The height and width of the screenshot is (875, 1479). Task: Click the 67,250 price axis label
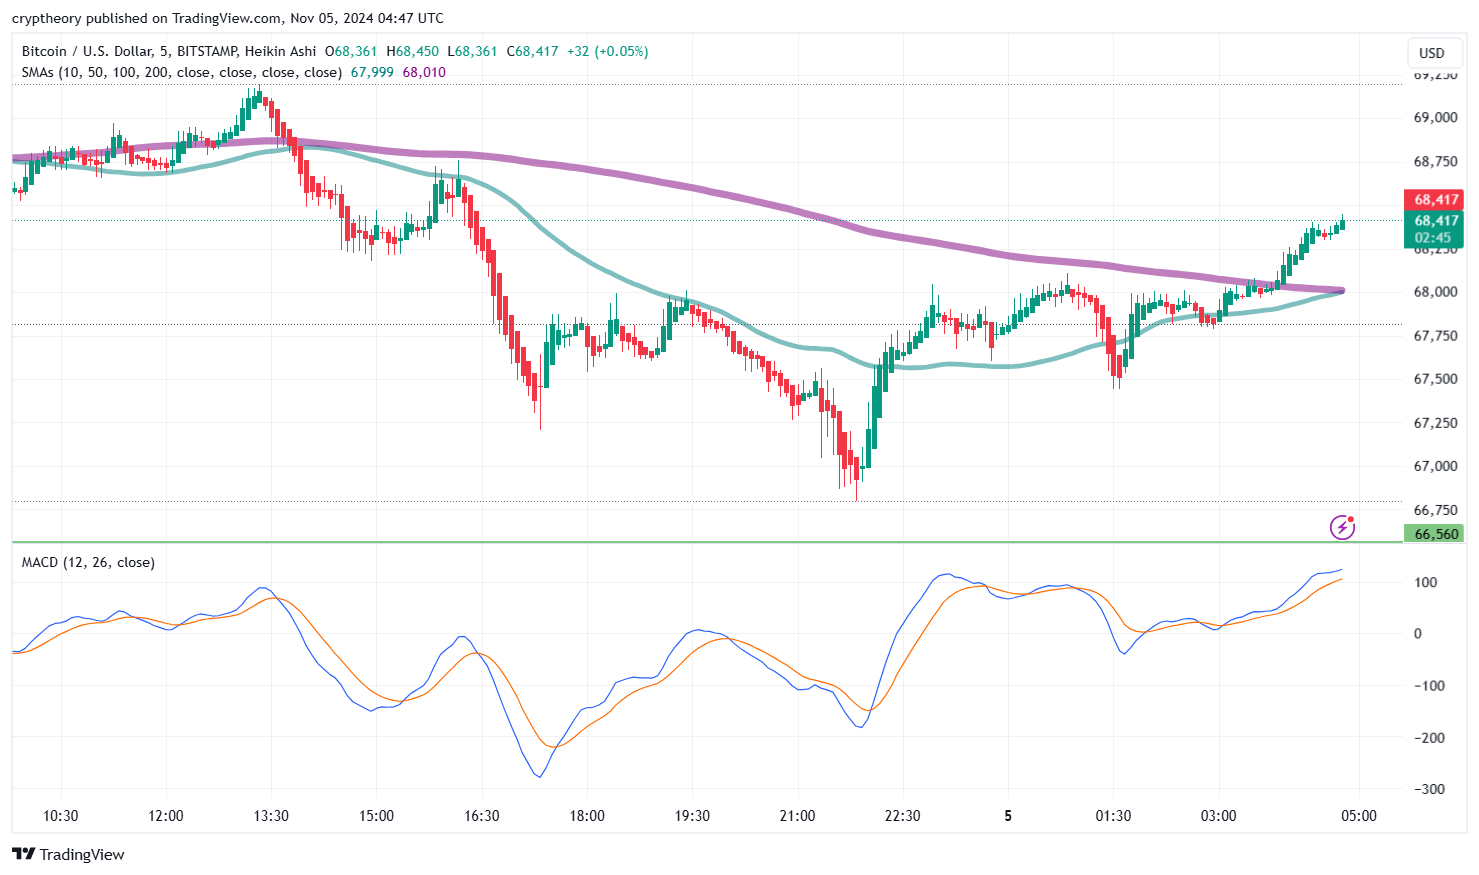(x=1435, y=423)
